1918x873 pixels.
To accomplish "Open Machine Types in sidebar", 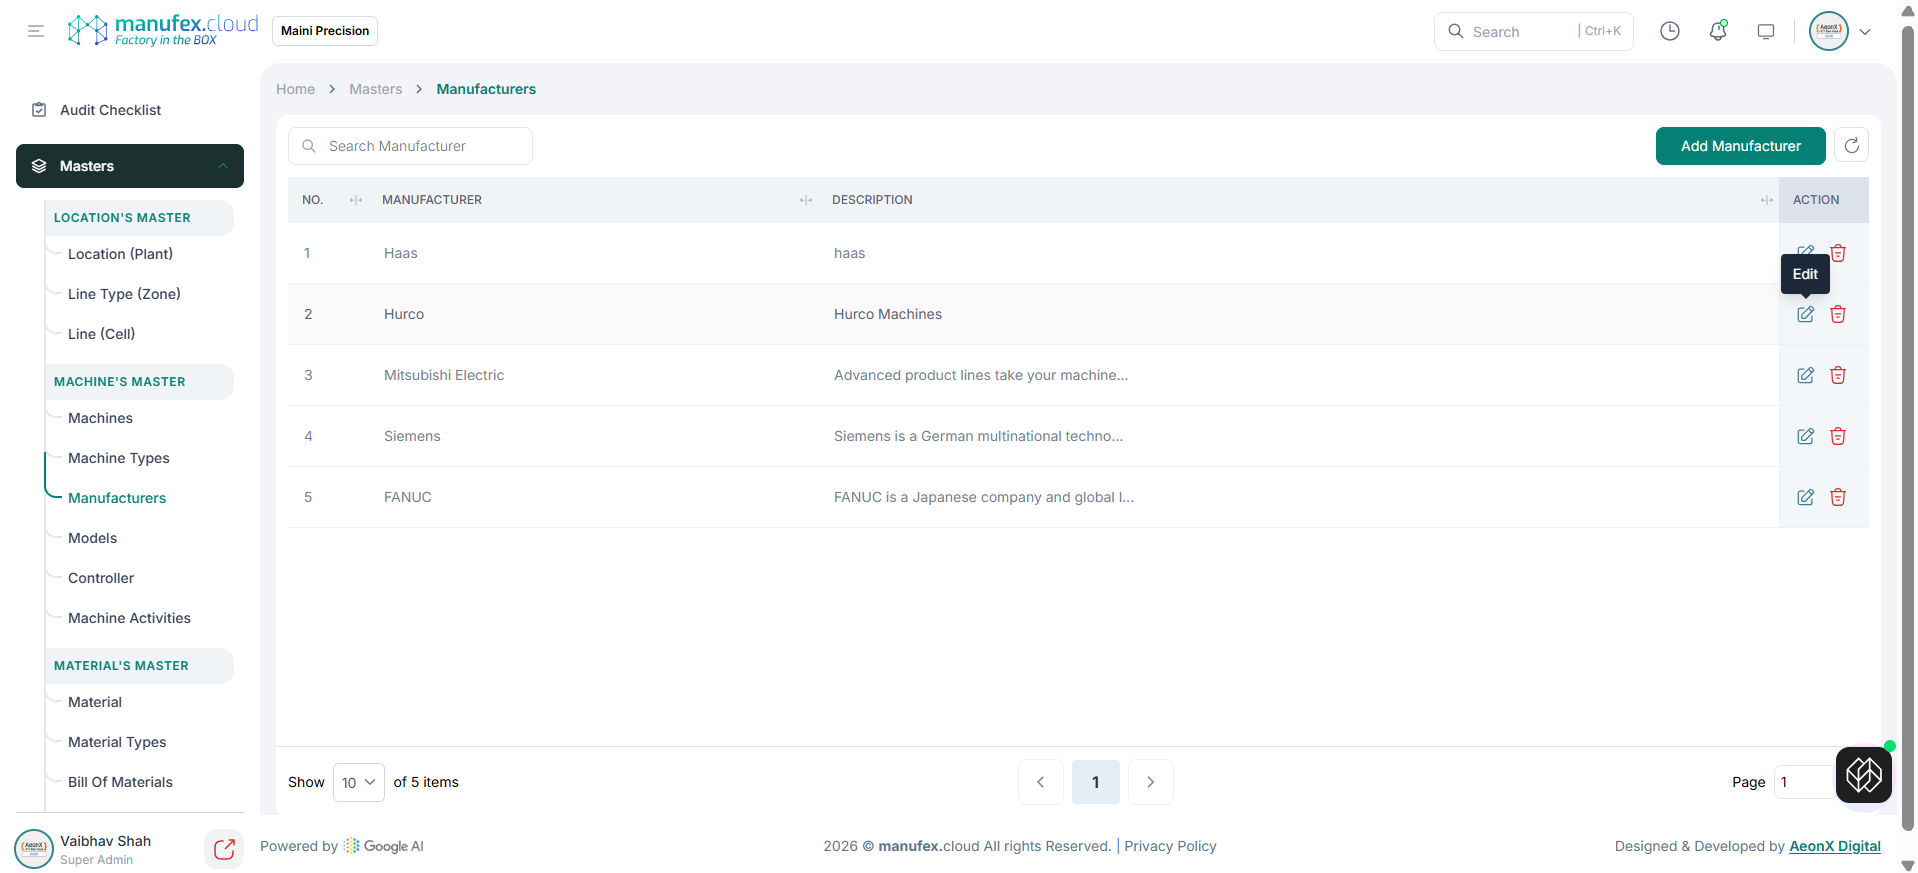I will click(x=119, y=458).
